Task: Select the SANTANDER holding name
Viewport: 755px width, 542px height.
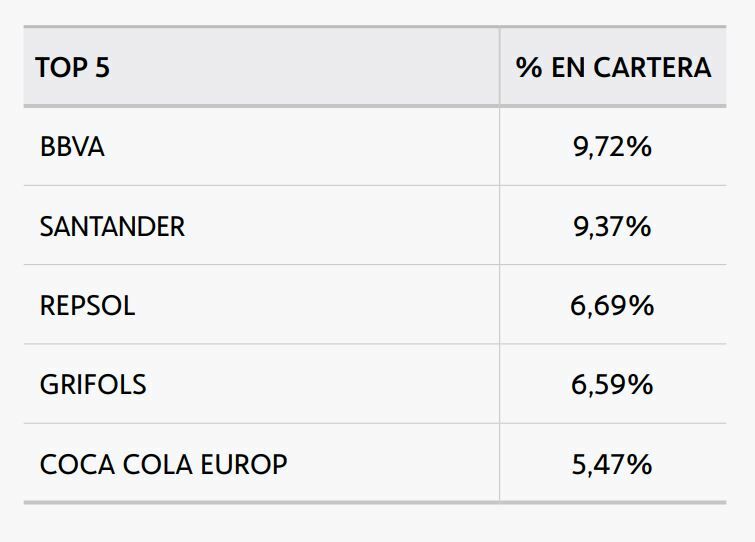Action: [x=112, y=227]
